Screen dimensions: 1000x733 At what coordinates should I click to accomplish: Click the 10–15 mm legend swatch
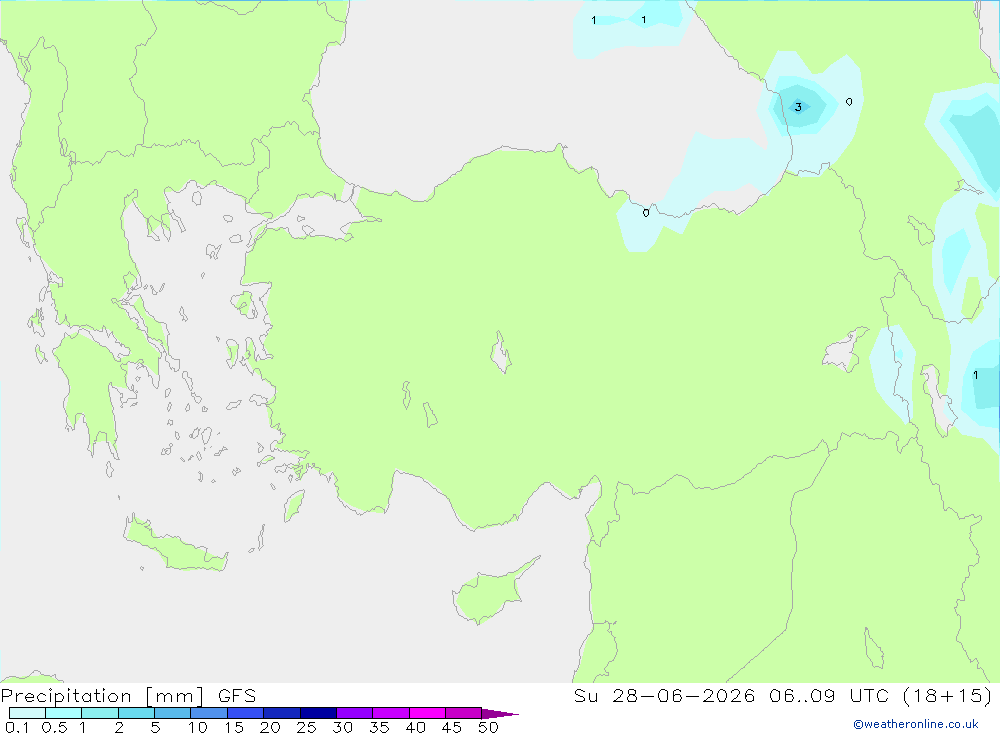209,713
